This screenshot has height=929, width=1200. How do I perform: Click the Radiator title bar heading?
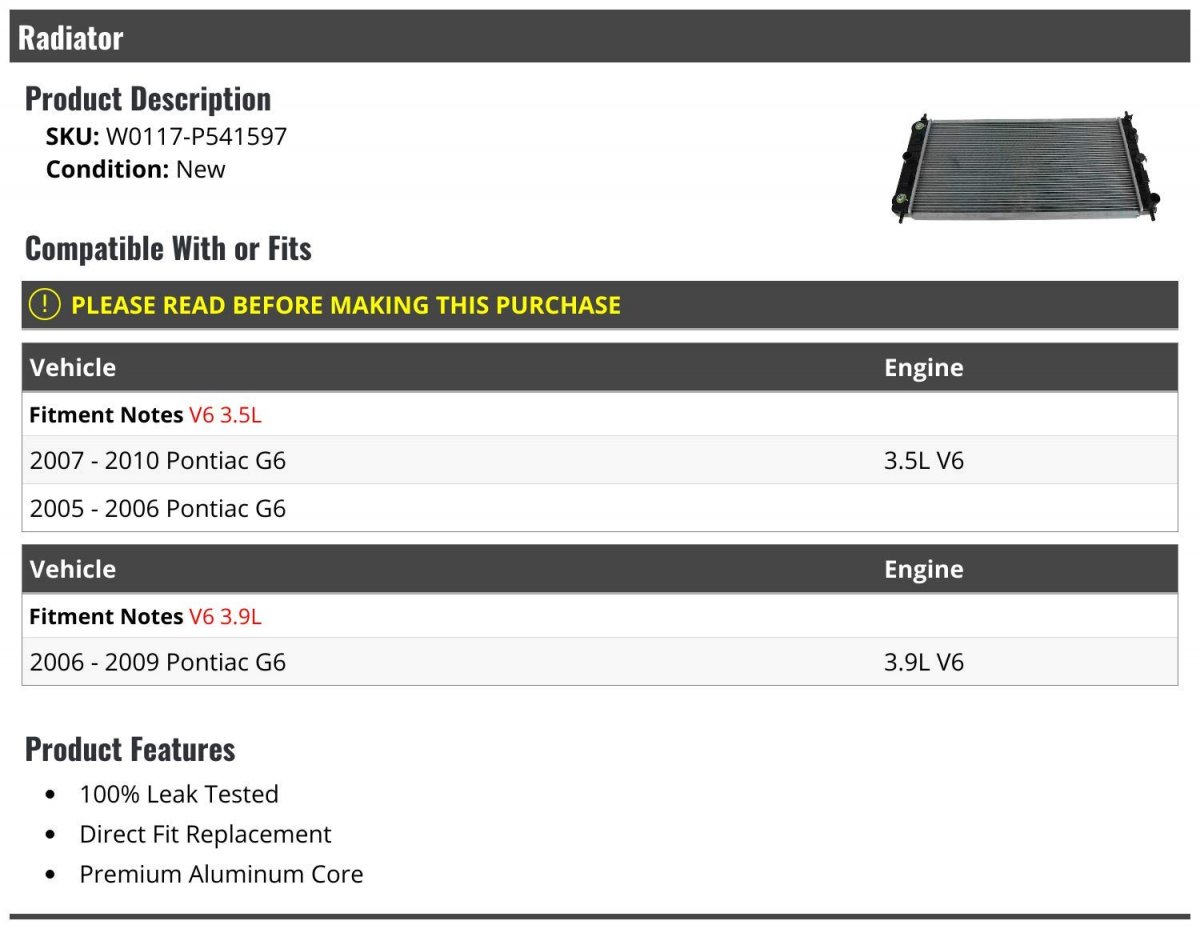(x=71, y=38)
